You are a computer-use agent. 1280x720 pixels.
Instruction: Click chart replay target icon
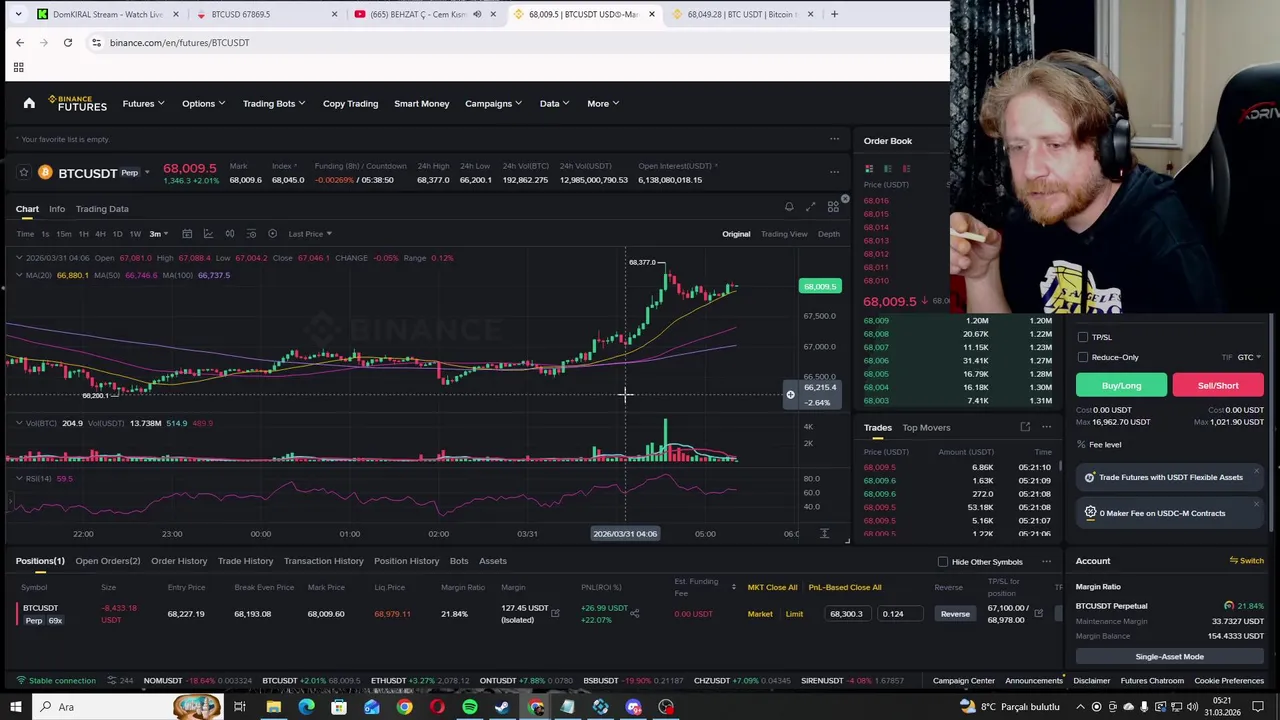272,234
